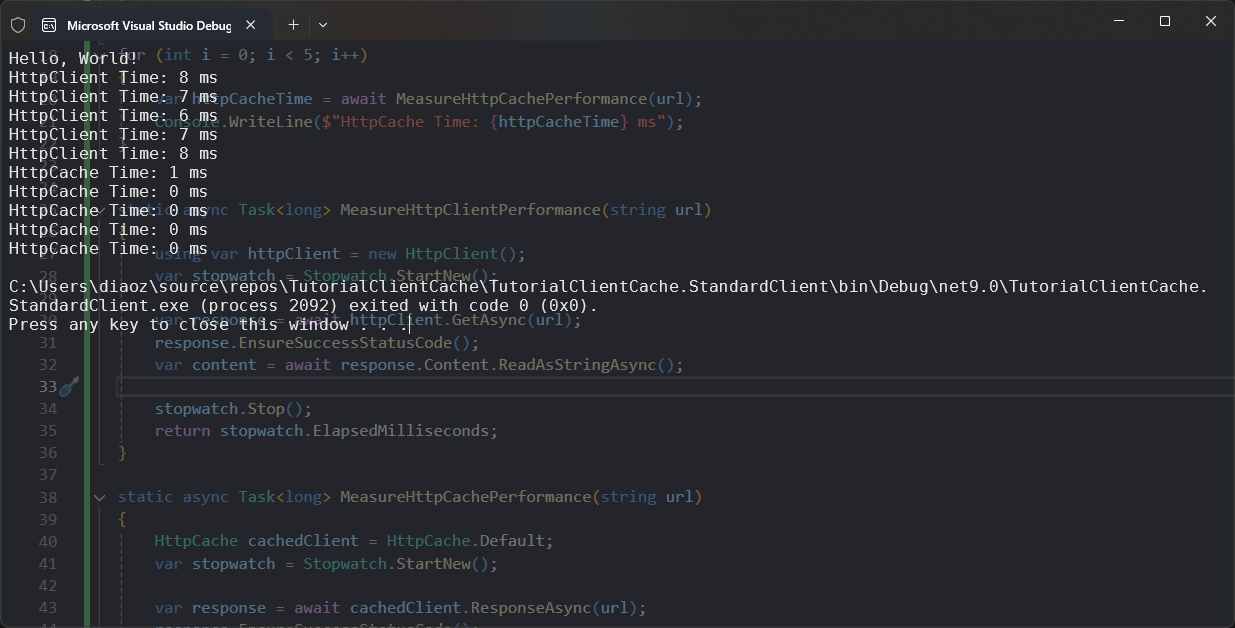Click the "stopwatch.Stop();" code line
This screenshot has width=1235, height=628.
233,409
